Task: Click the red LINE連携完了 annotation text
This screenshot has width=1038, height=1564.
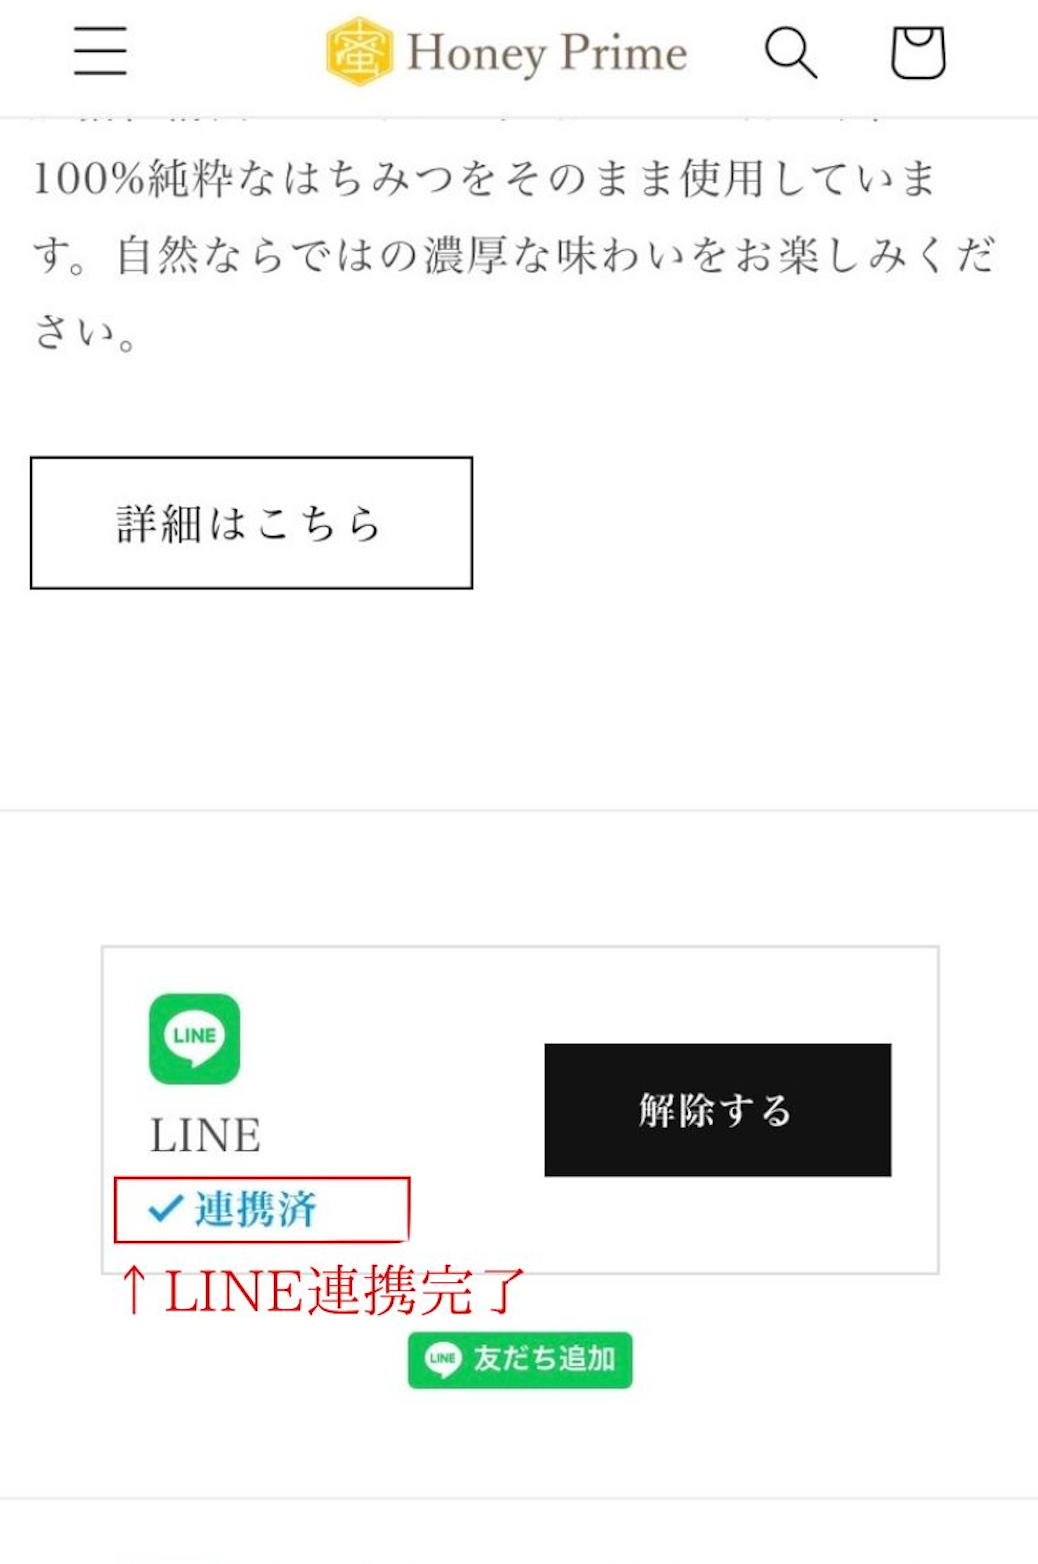Action: (x=345, y=1290)
